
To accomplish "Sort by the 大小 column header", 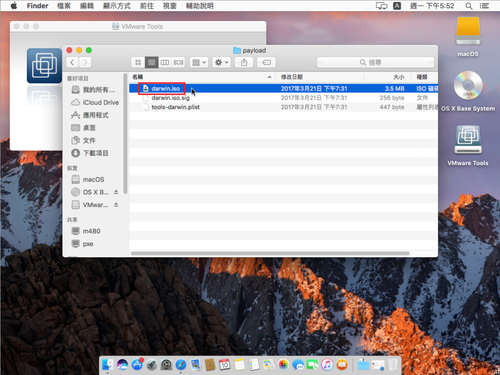I will click(x=399, y=77).
